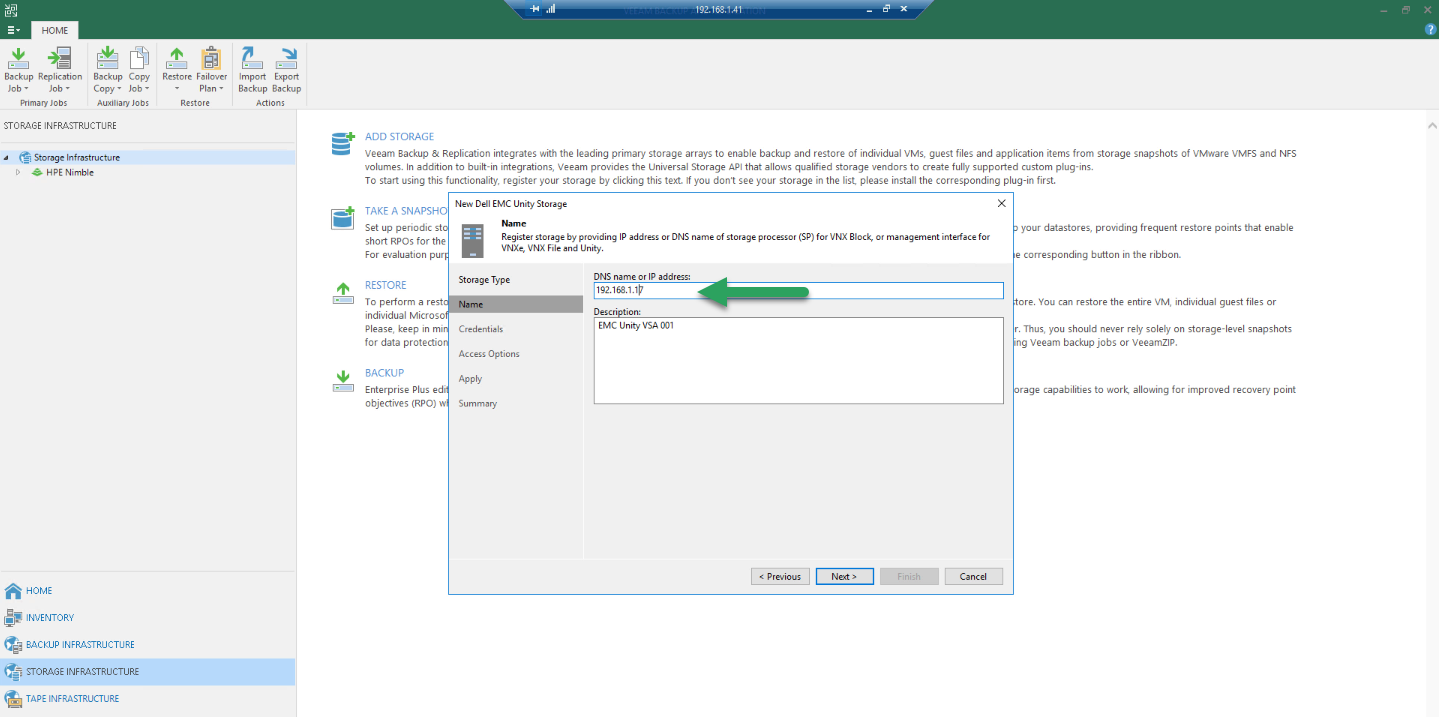
Task: Click the ADD STORAGE heading link
Action: 399,137
